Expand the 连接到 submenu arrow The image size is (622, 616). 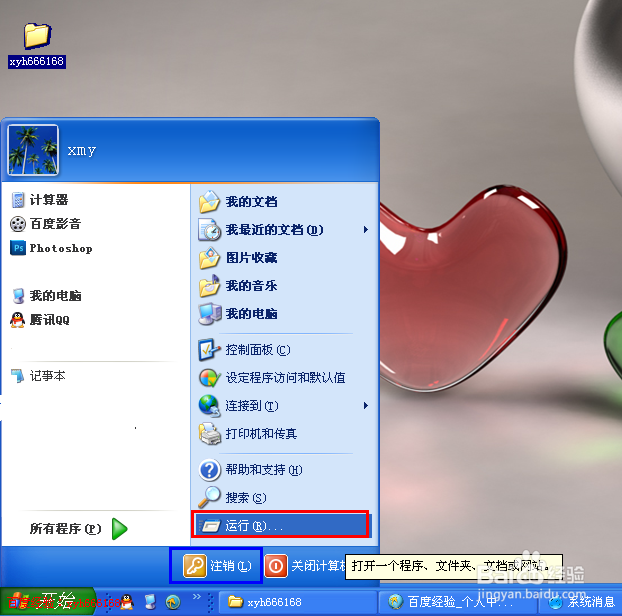[366, 405]
